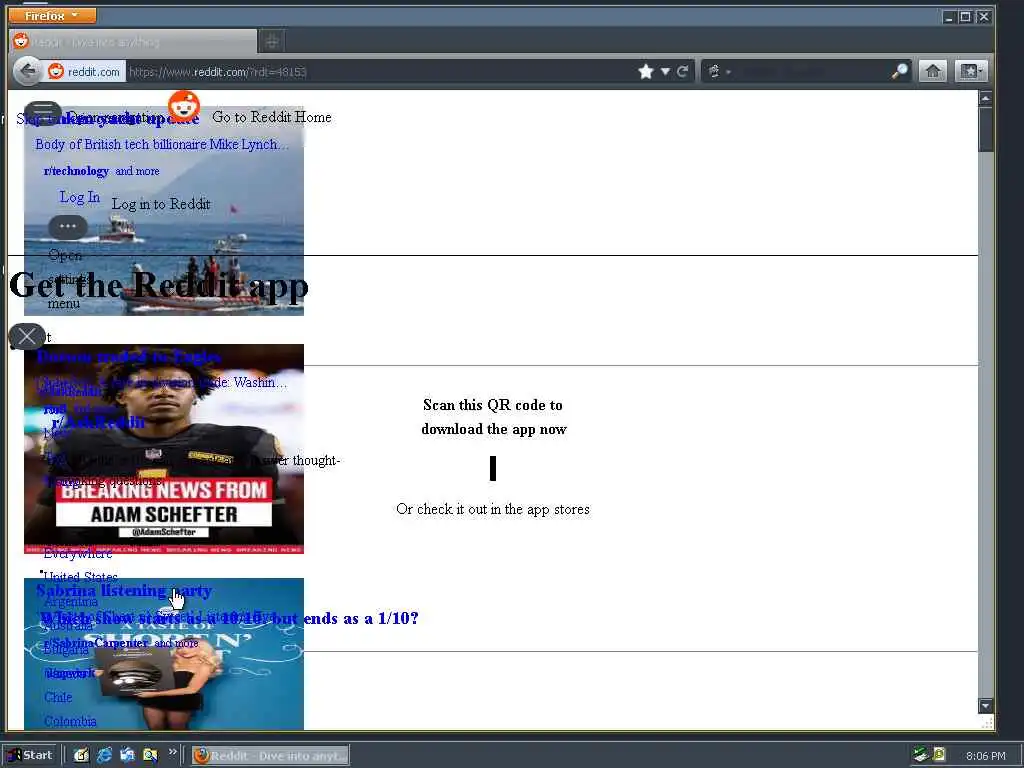Image resolution: width=1024 pixels, height=768 pixels.
Task: Open the Mike Lynch yacht news headline link
Action: [x=161, y=144]
